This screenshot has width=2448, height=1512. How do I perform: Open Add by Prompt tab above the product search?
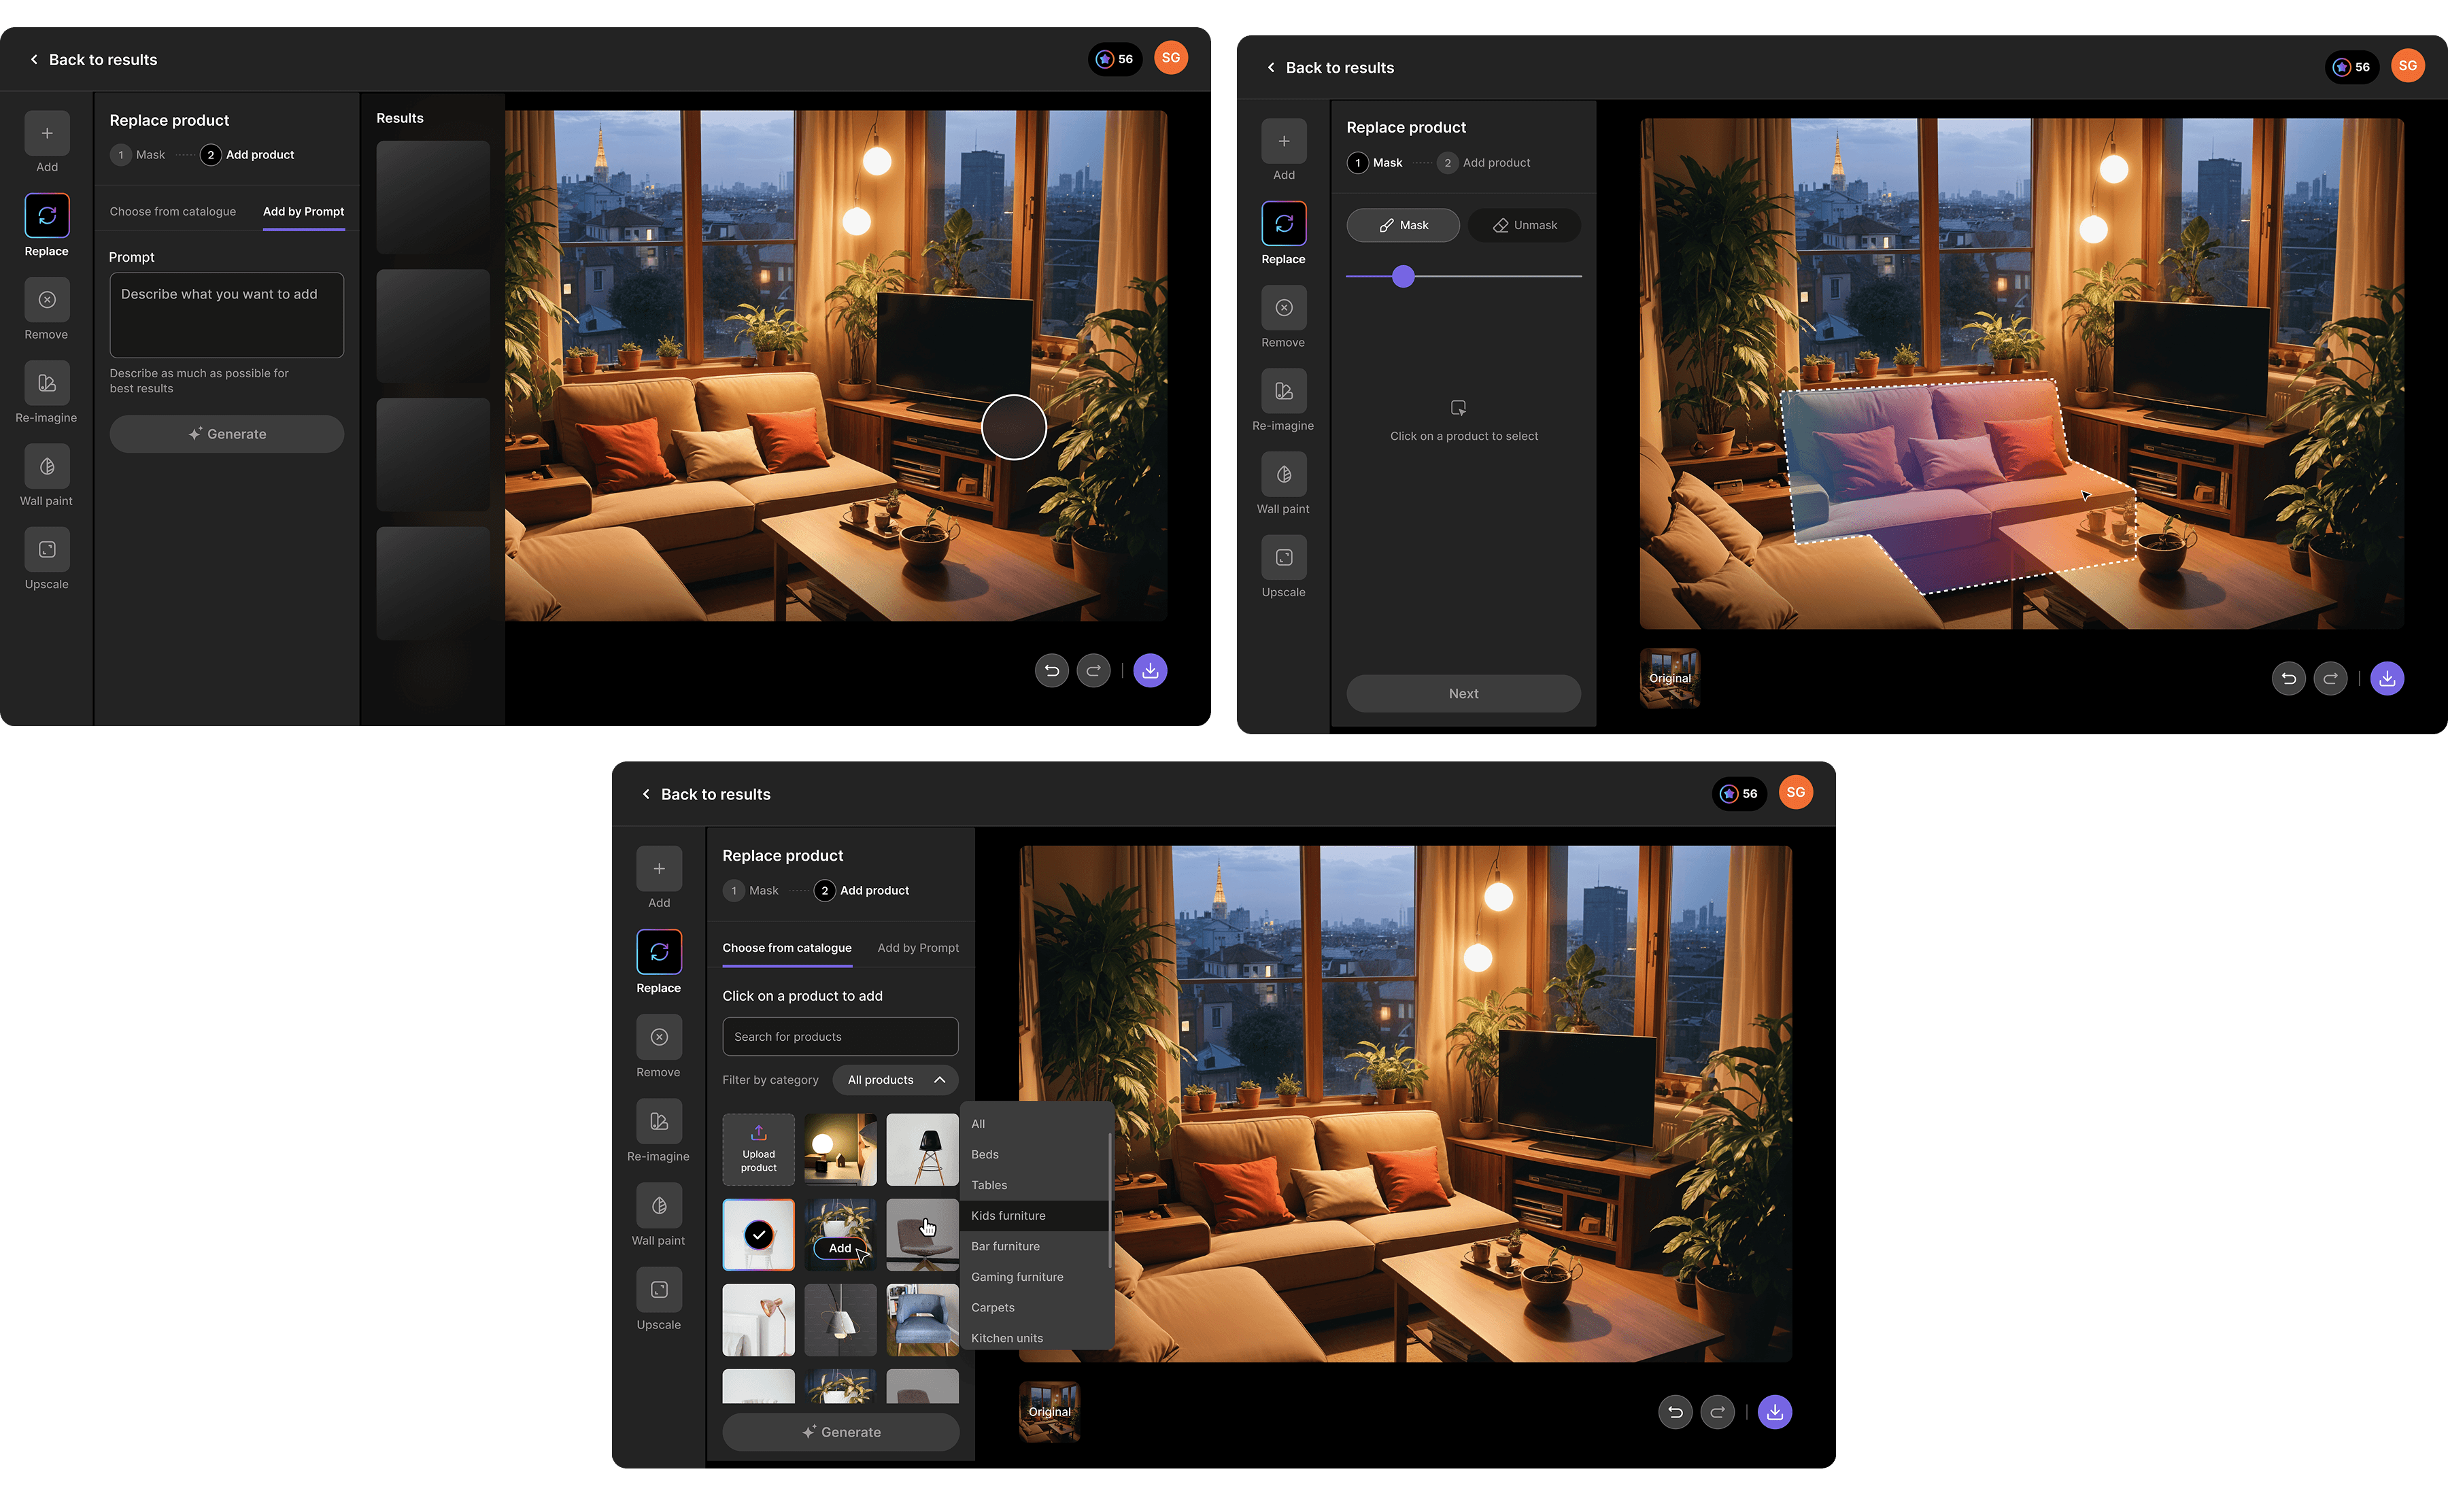click(917, 948)
